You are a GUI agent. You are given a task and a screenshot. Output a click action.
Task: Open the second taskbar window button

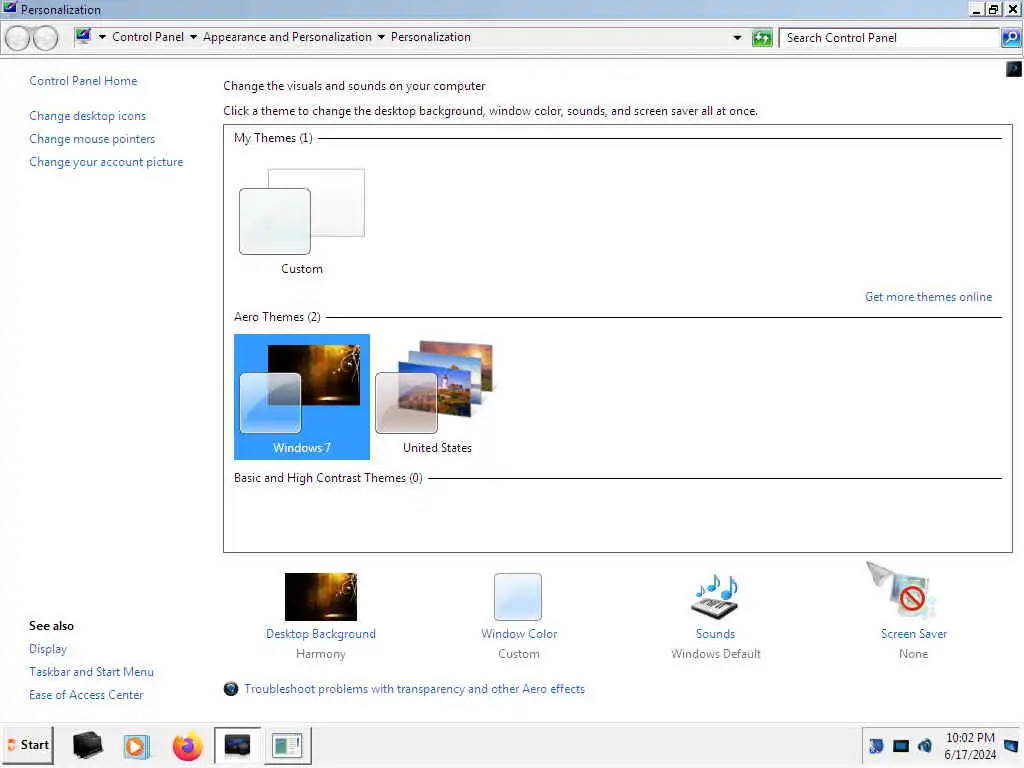click(x=287, y=745)
